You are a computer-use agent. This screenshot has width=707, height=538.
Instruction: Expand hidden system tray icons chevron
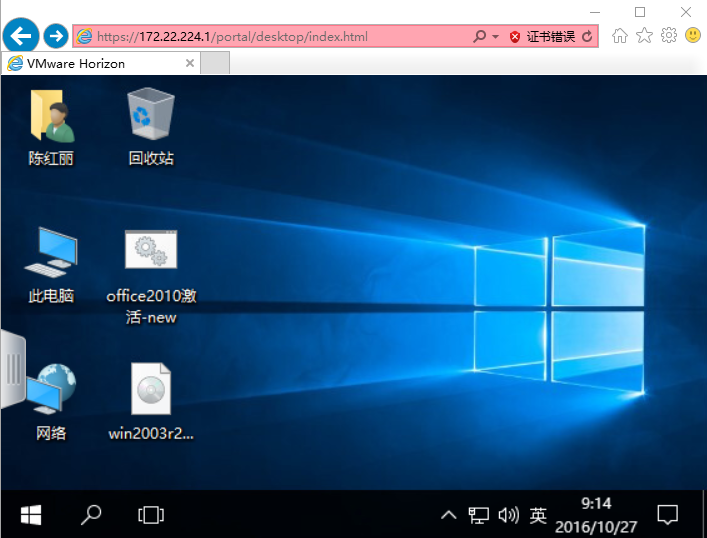449,516
